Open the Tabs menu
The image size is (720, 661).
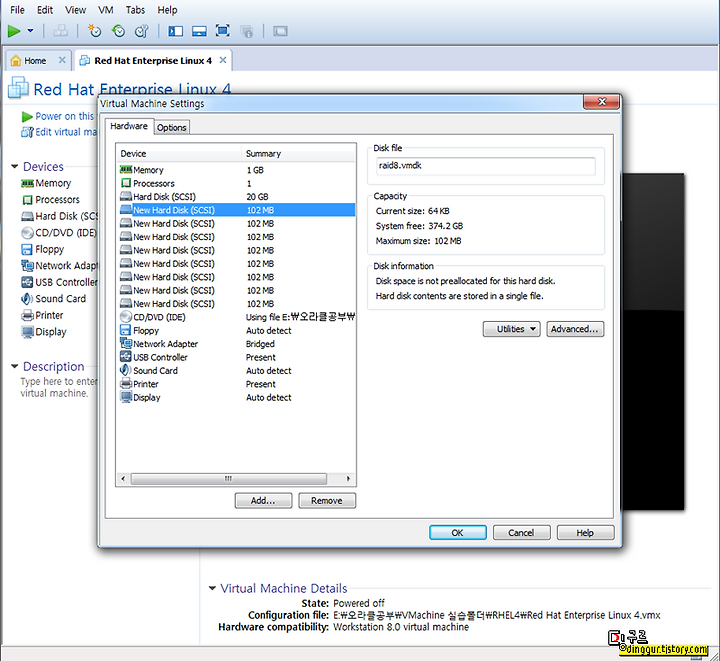click(x=135, y=10)
